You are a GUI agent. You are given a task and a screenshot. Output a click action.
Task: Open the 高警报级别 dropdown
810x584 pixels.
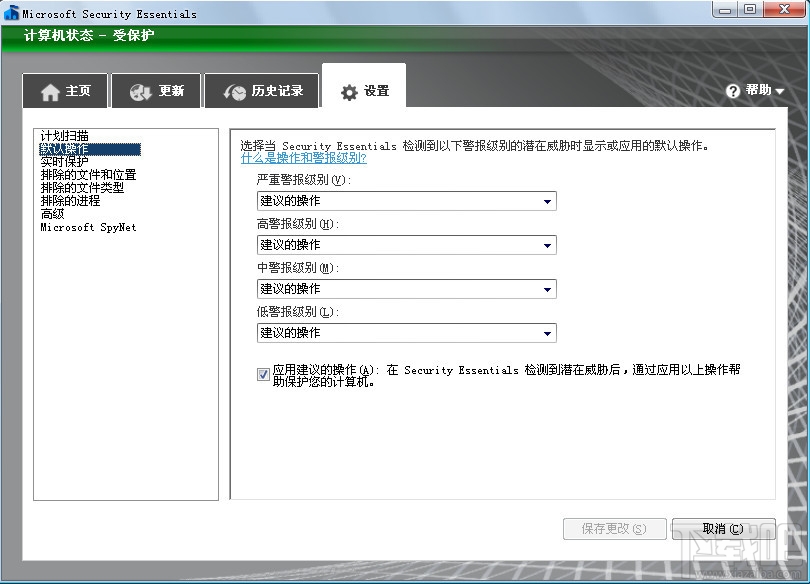(x=547, y=244)
